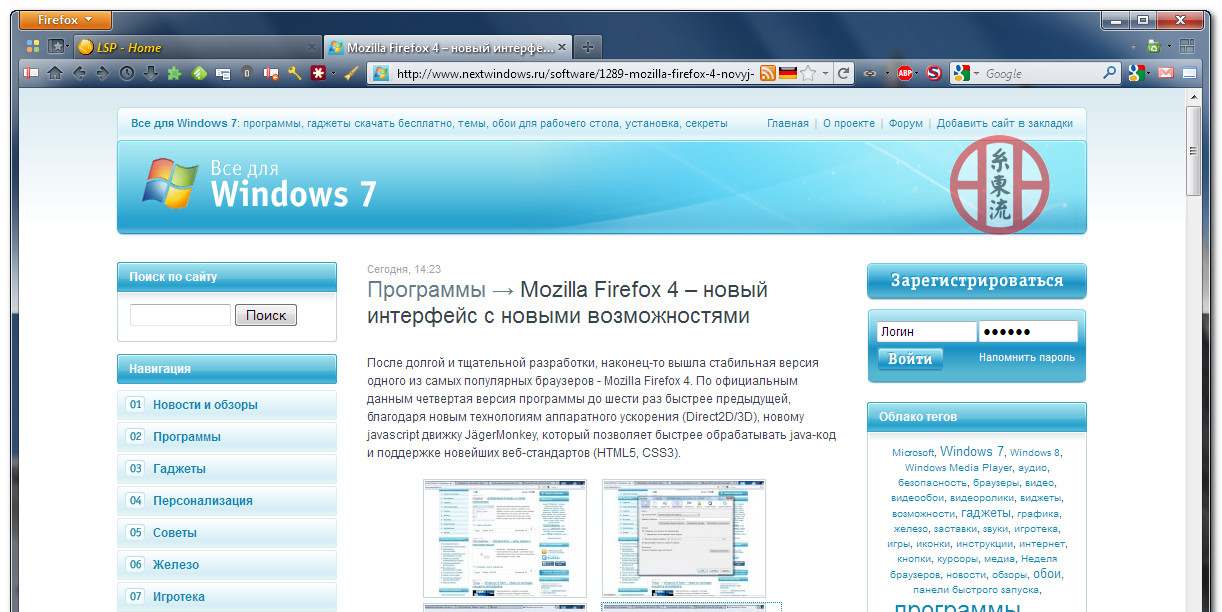Click the yellow wrench tool icon
The width and height of the screenshot is (1222, 612).
[x=294, y=73]
